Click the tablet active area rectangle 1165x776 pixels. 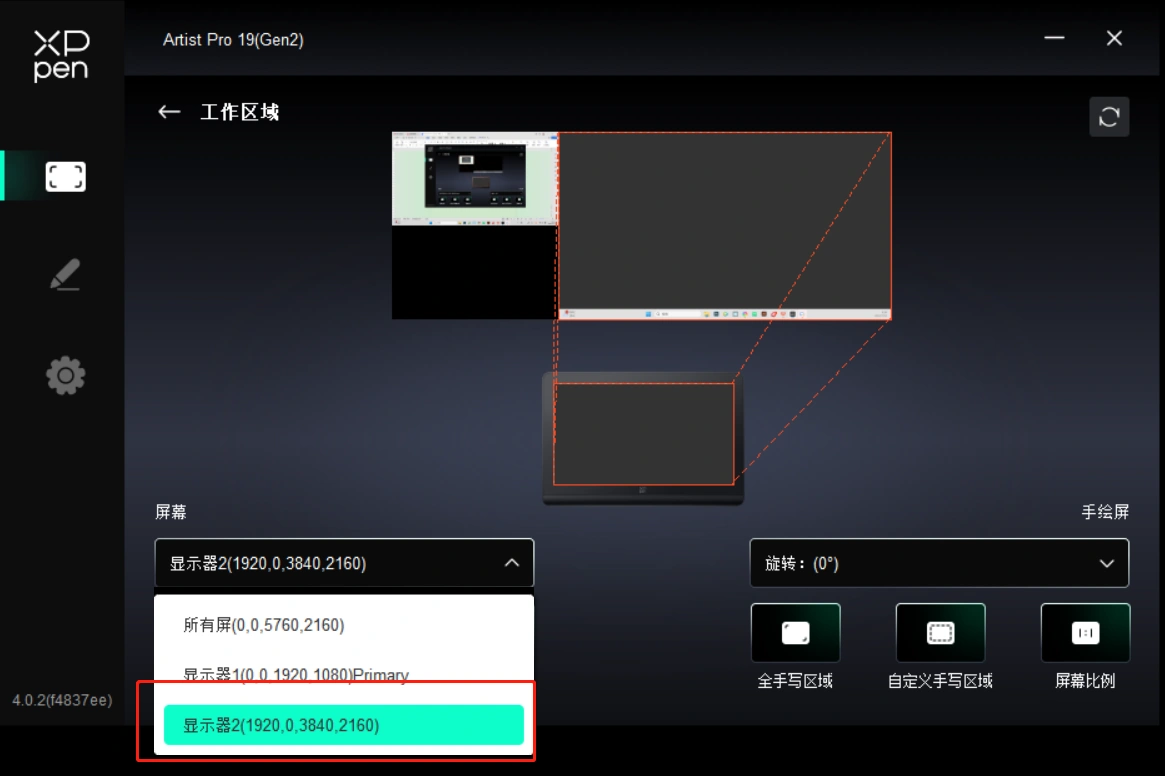[x=643, y=434]
